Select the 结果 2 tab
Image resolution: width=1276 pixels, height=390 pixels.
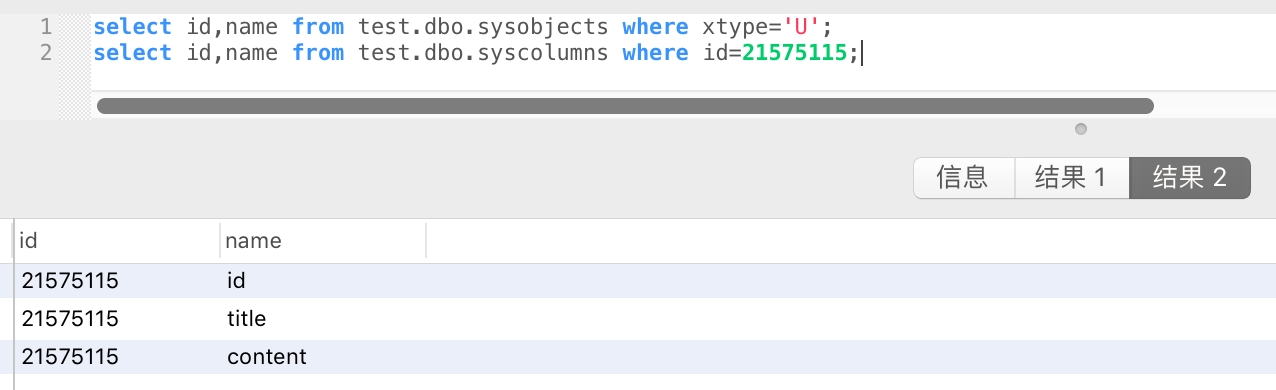[x=1190, y=178]
